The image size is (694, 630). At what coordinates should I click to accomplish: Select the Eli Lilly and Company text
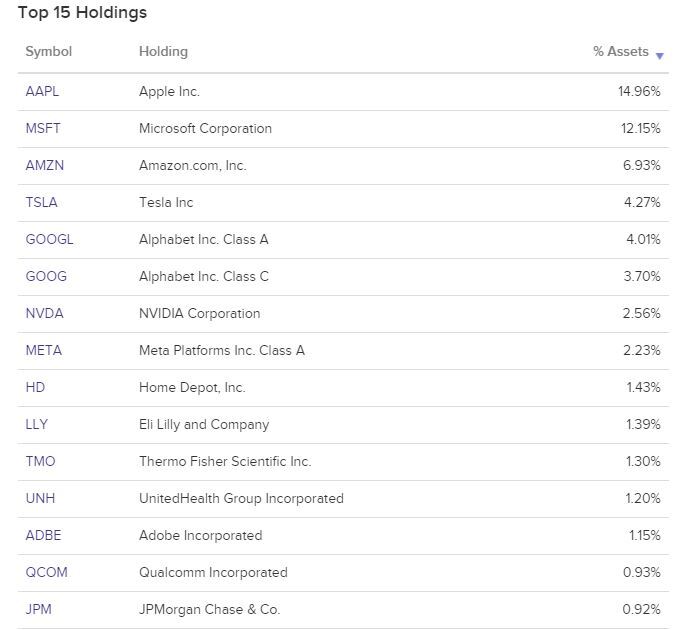[204, 424]
